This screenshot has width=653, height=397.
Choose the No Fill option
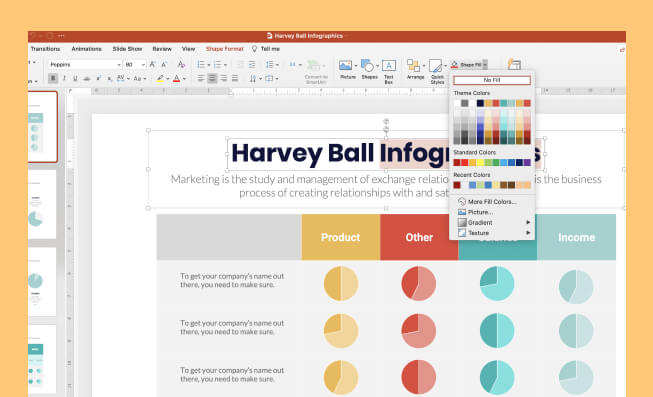tap(492, 80)
